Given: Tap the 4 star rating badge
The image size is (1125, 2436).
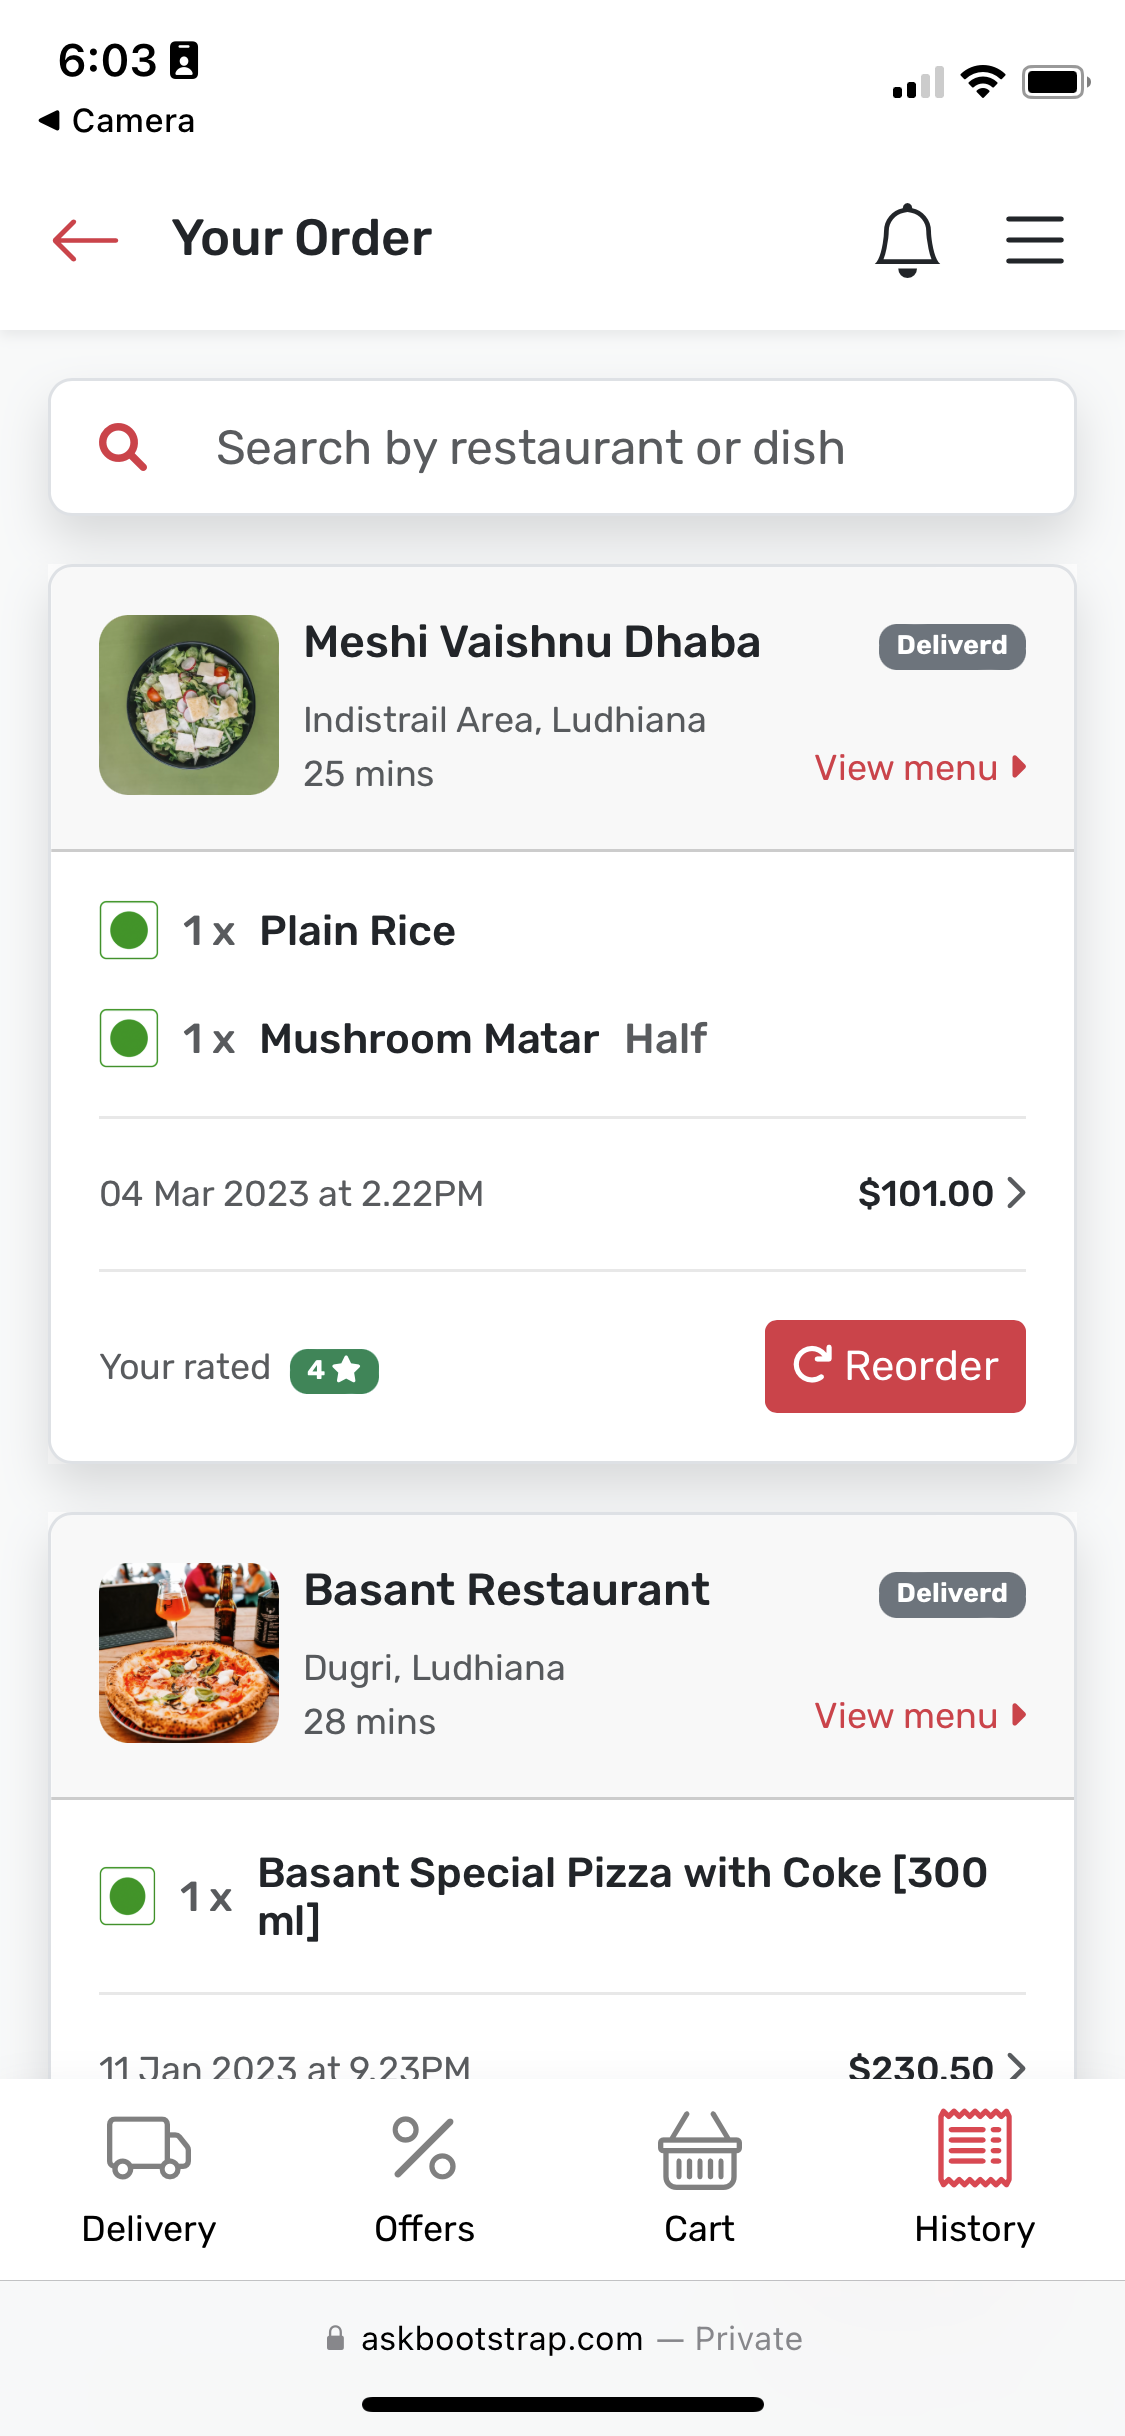Looking at the screenshot, I should [x=334, y=1370].
